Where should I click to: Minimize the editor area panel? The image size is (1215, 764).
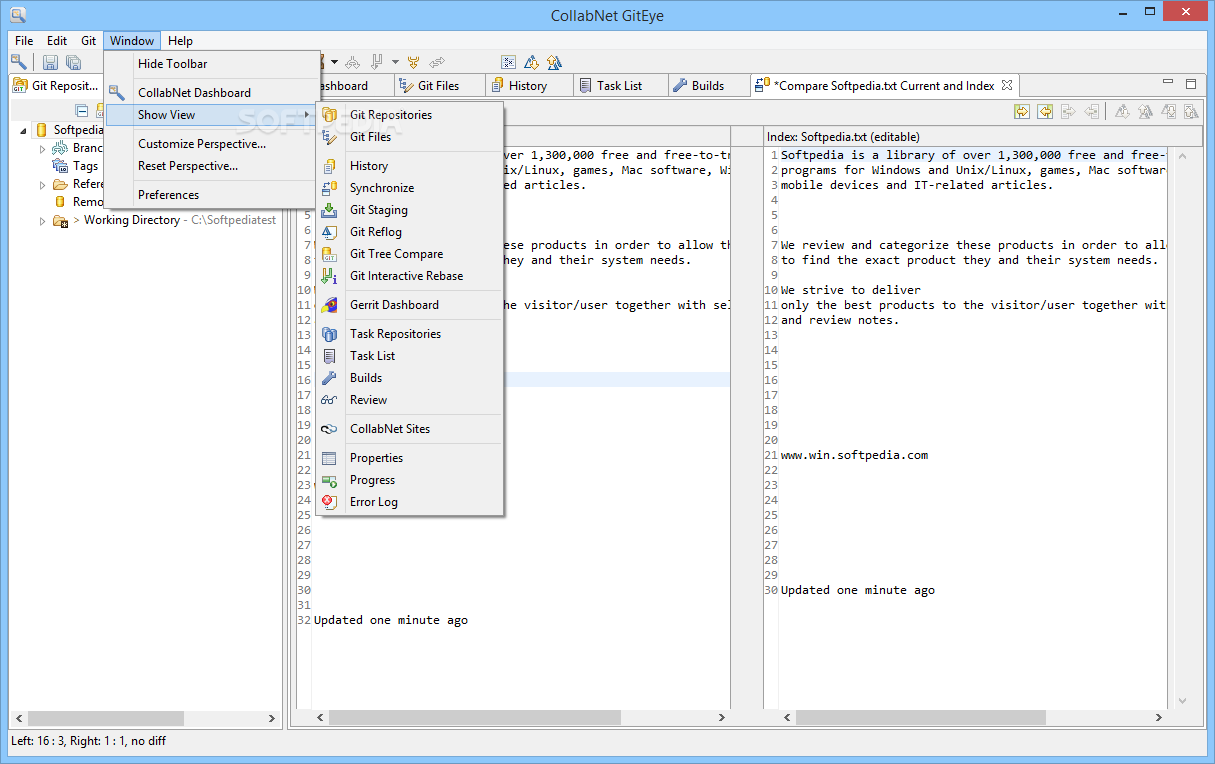(x=1167, y=83)
